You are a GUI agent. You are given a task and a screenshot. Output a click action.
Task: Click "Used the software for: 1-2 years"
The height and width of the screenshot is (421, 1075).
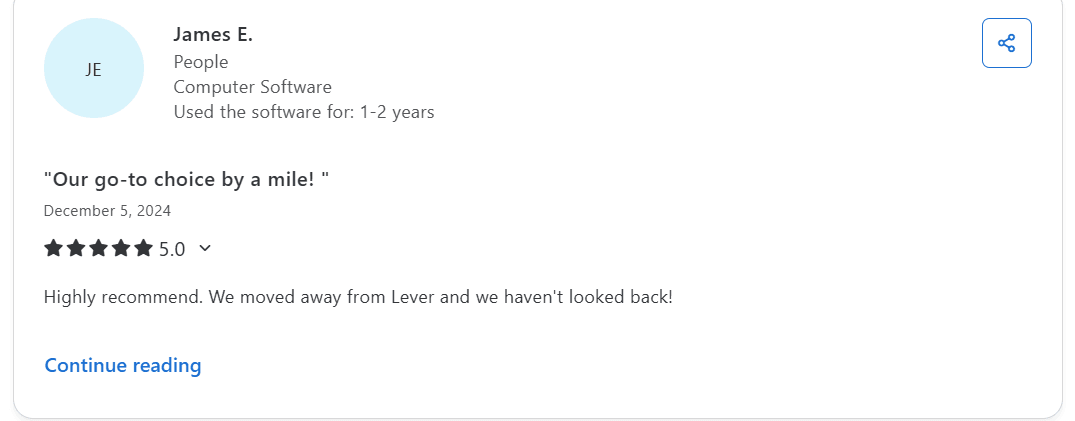[x=304, y=112]
